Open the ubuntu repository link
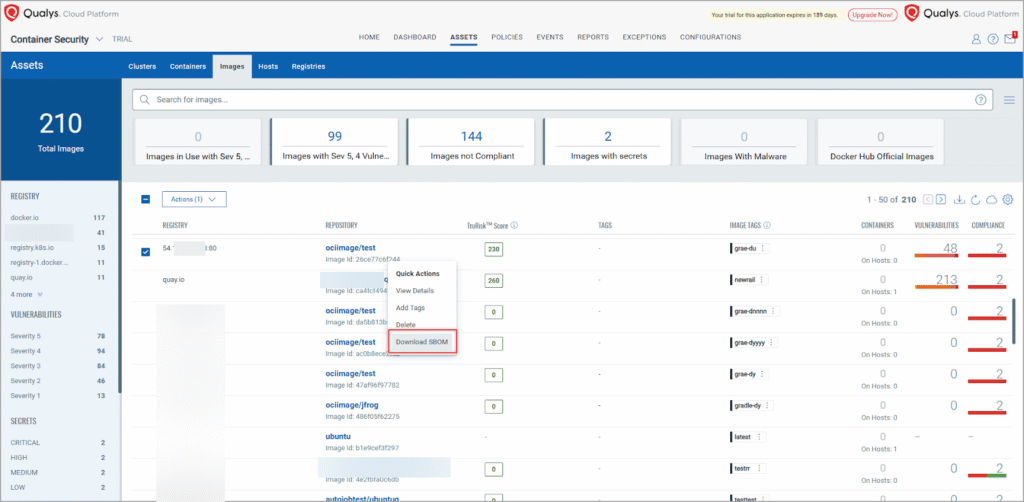Screen dimensions: 1024x502 click(339, 437)
